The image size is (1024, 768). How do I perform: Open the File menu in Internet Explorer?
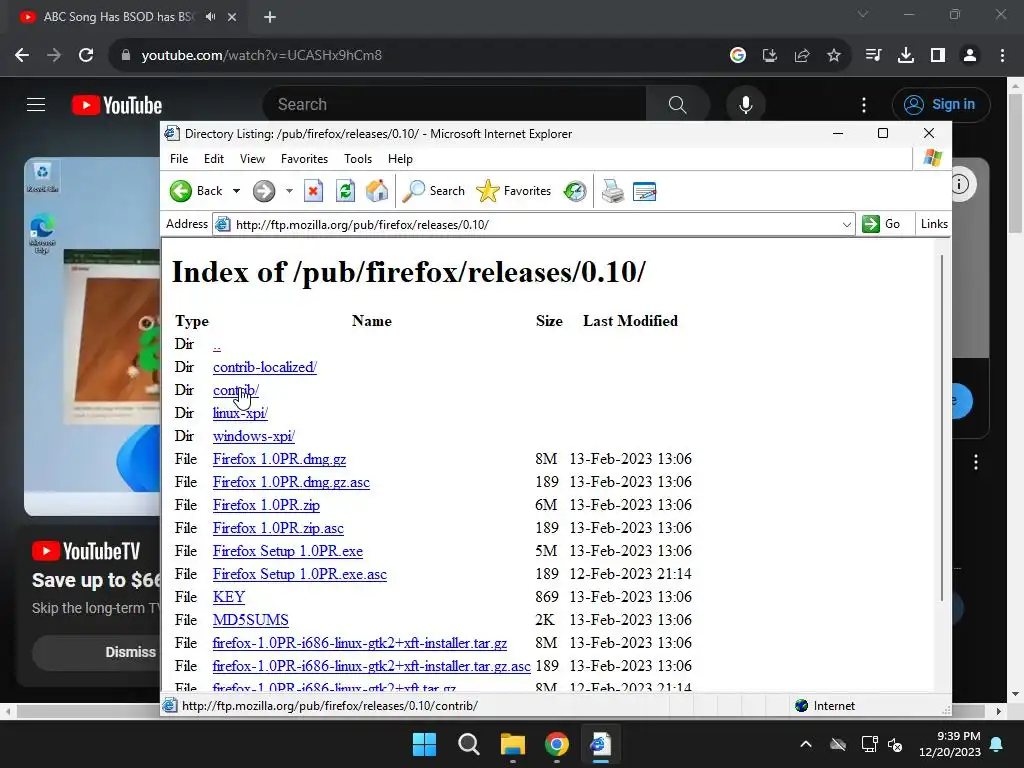(x=179, y=159)
